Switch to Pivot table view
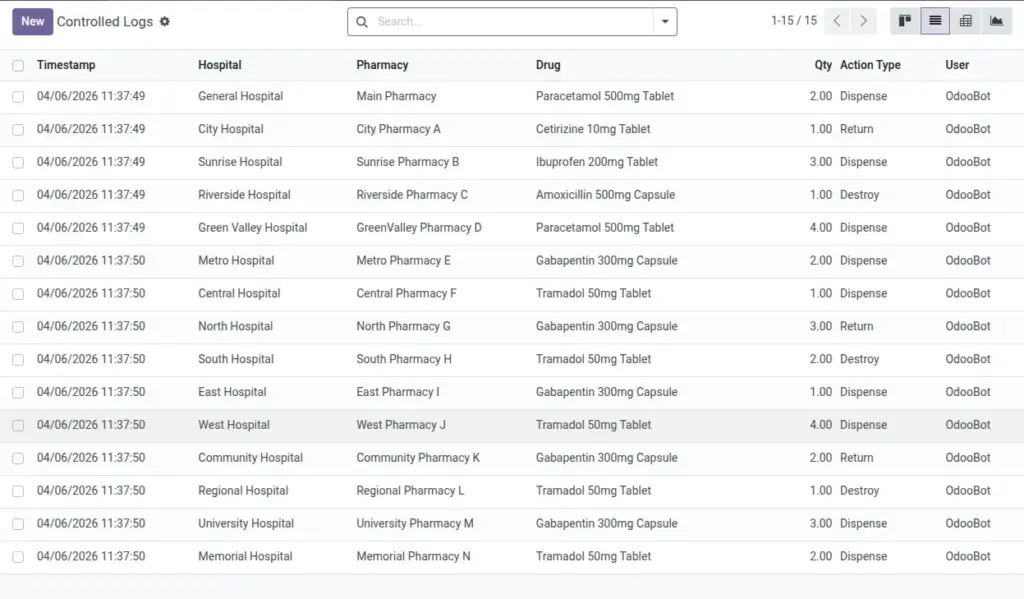 965,21
